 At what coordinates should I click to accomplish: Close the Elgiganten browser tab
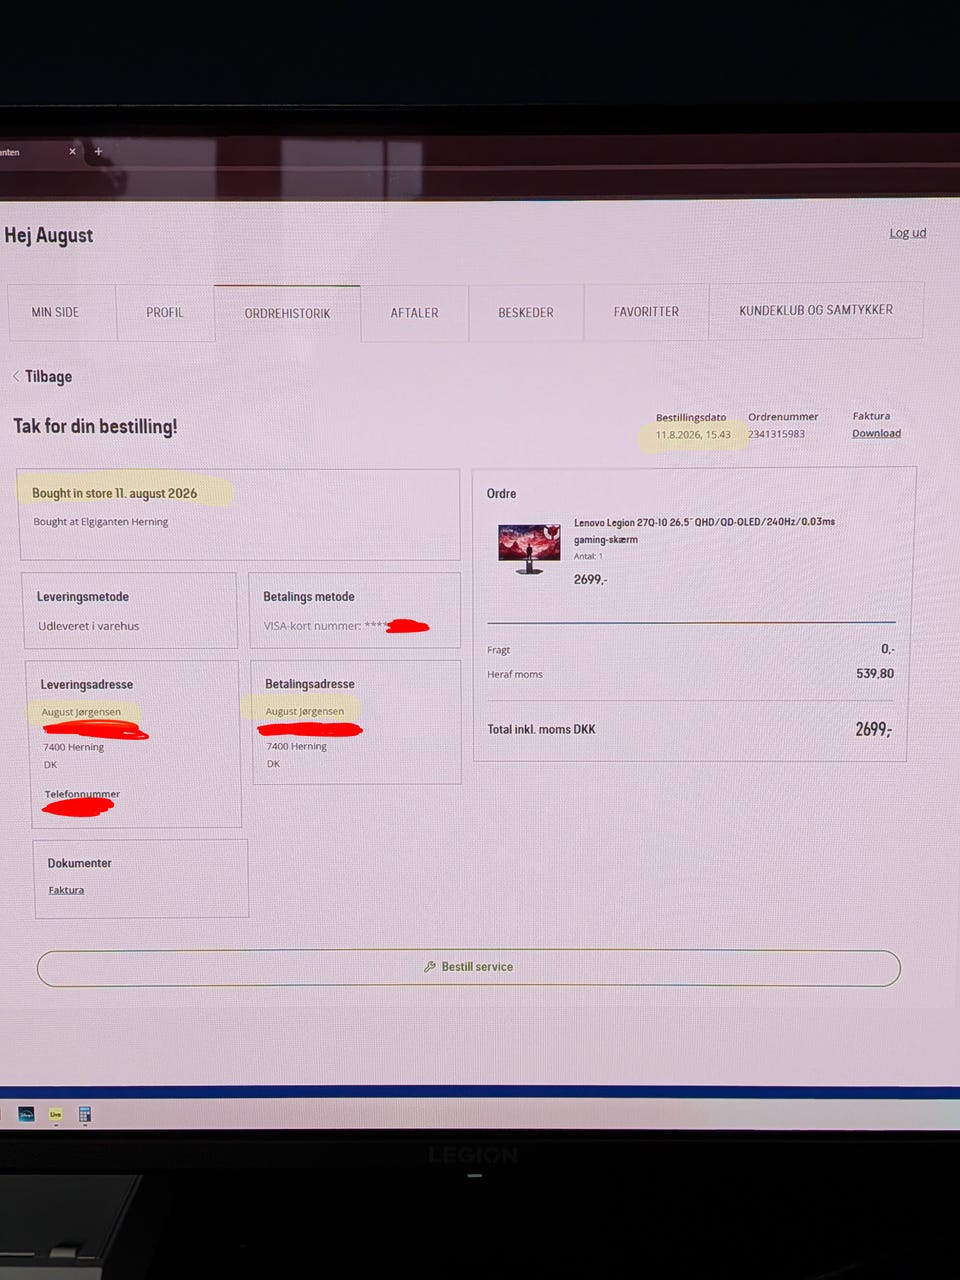72,152
